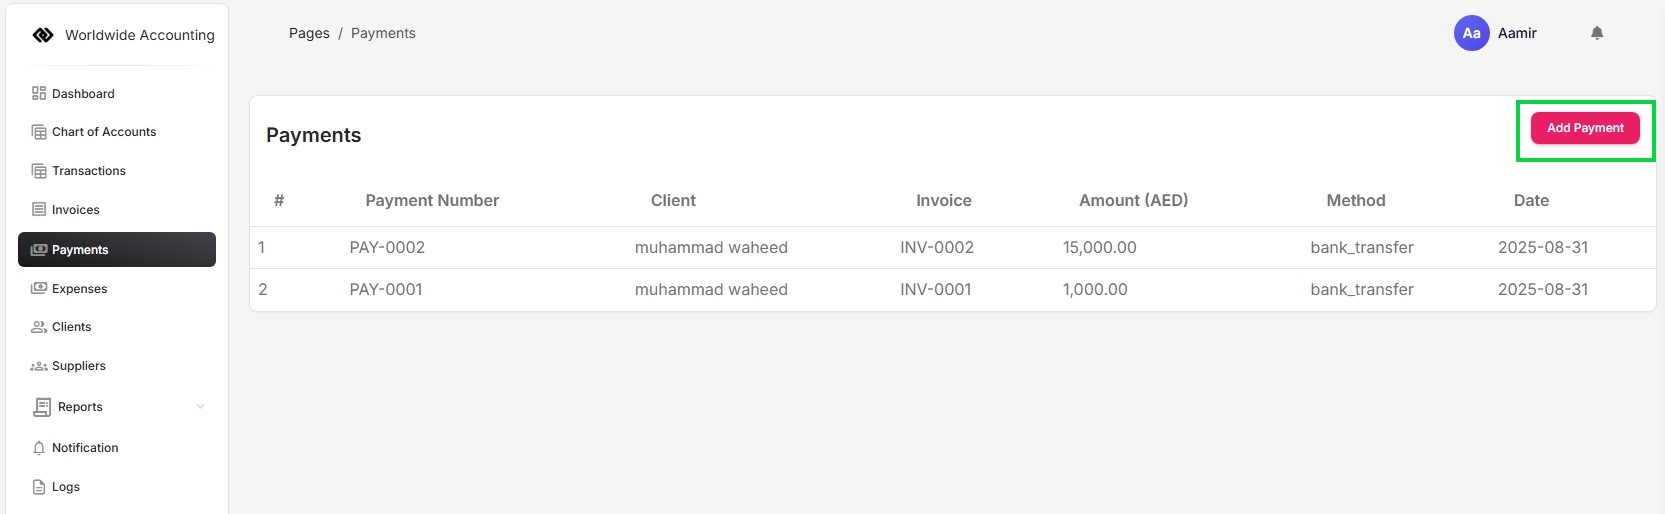Open the Reports menu item
This screenshot has height=514, width=1665.
(80, 407)
